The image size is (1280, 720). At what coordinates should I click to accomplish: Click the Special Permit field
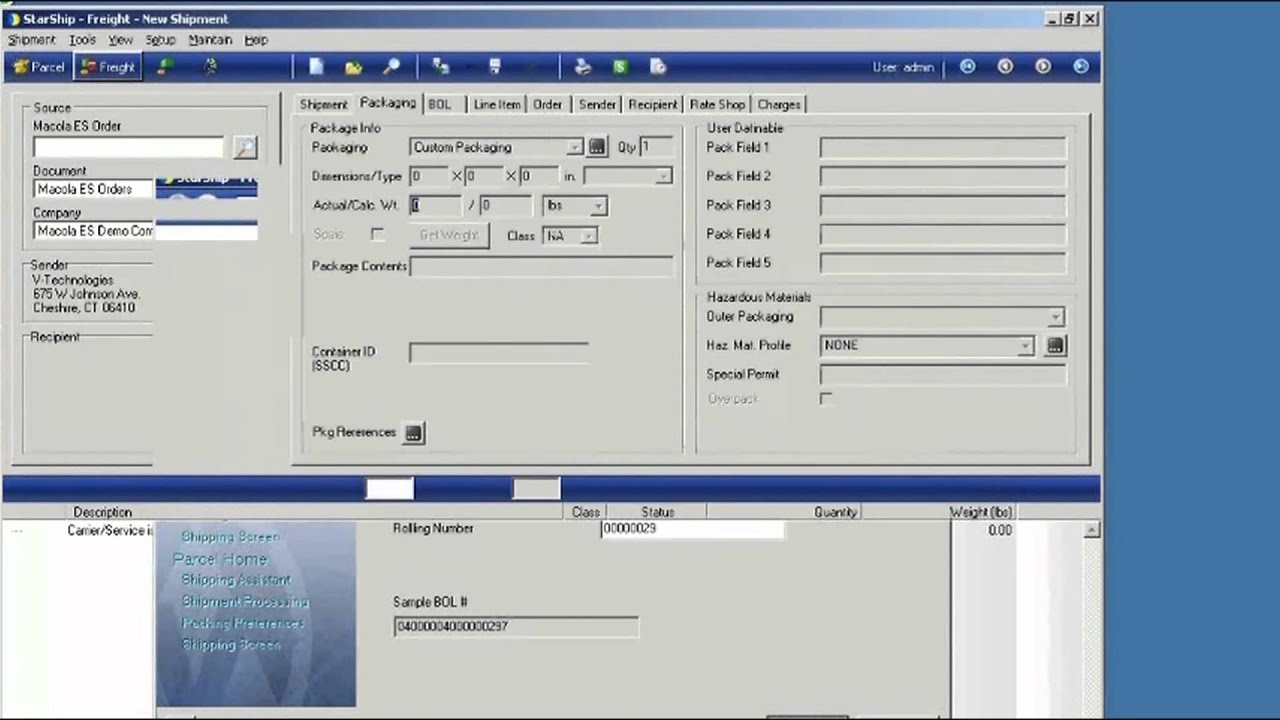943,375
